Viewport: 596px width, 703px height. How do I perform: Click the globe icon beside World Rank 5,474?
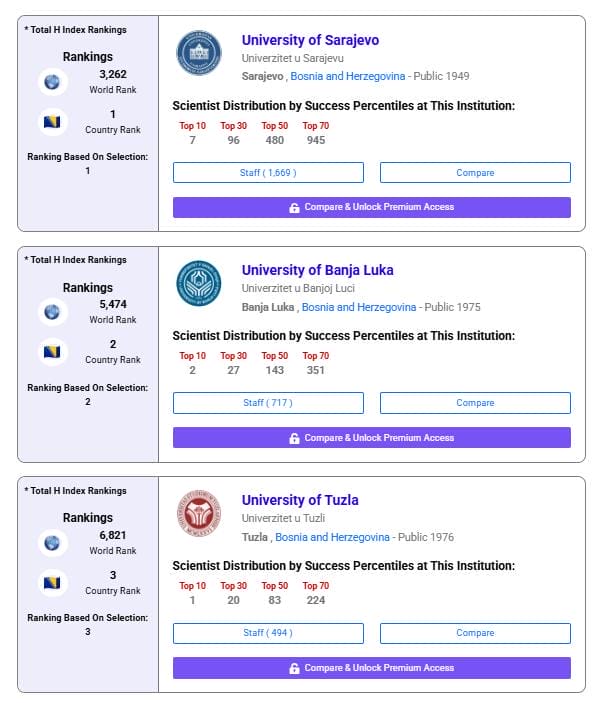[52, 312]
